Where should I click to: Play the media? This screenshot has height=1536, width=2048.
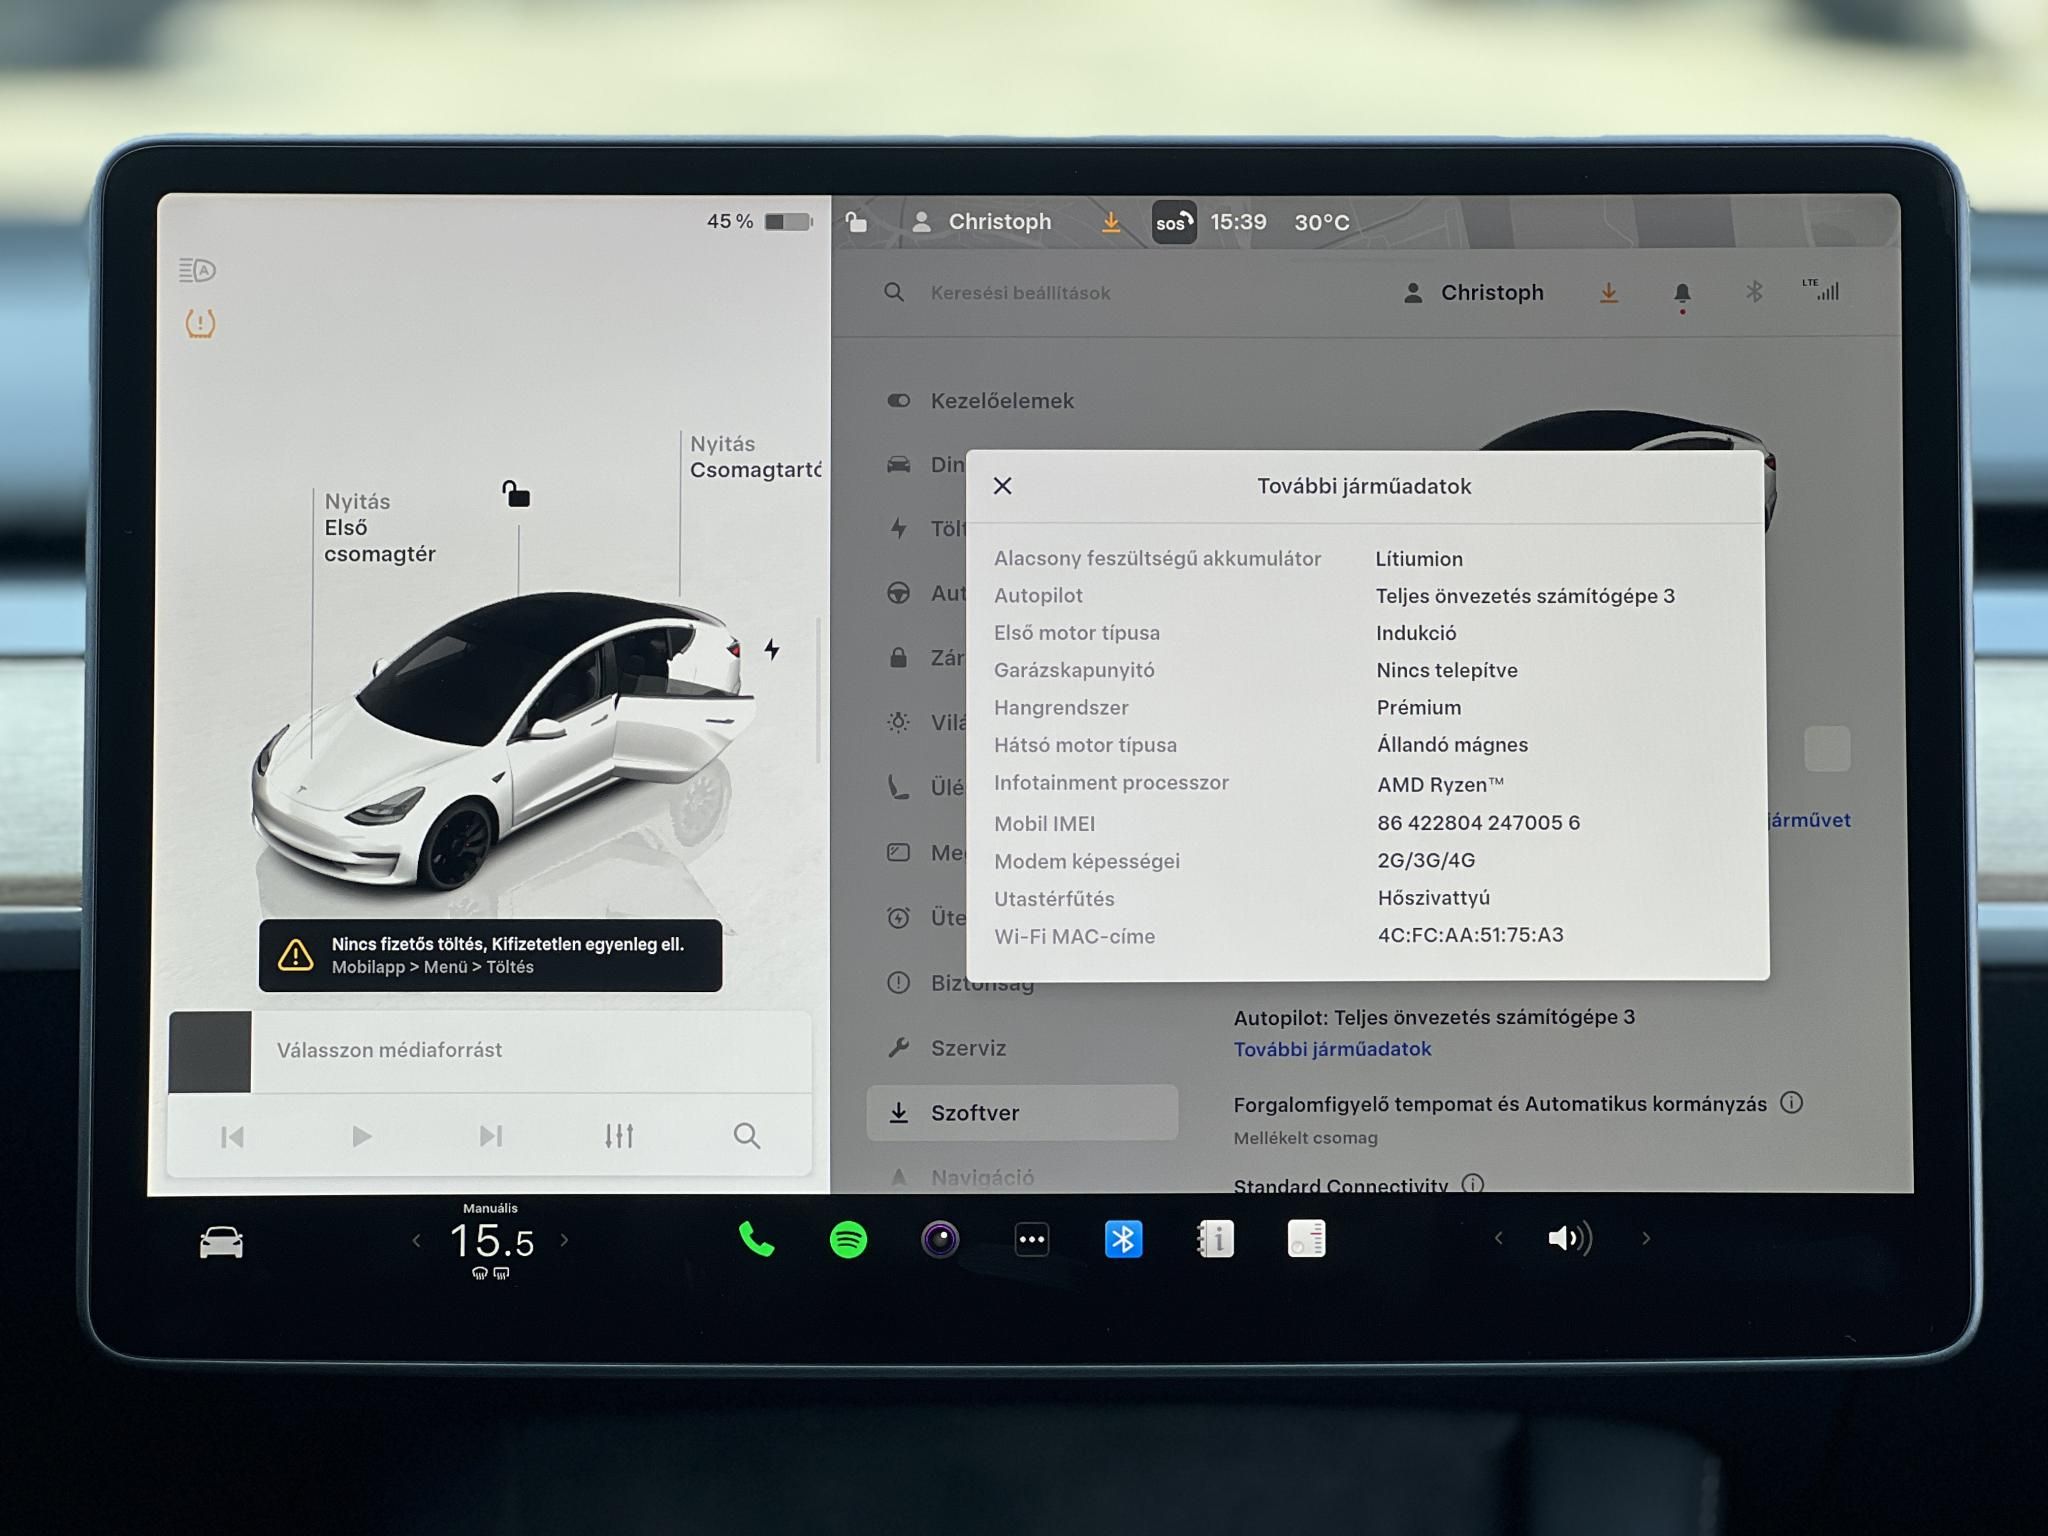click(361, 1136)
